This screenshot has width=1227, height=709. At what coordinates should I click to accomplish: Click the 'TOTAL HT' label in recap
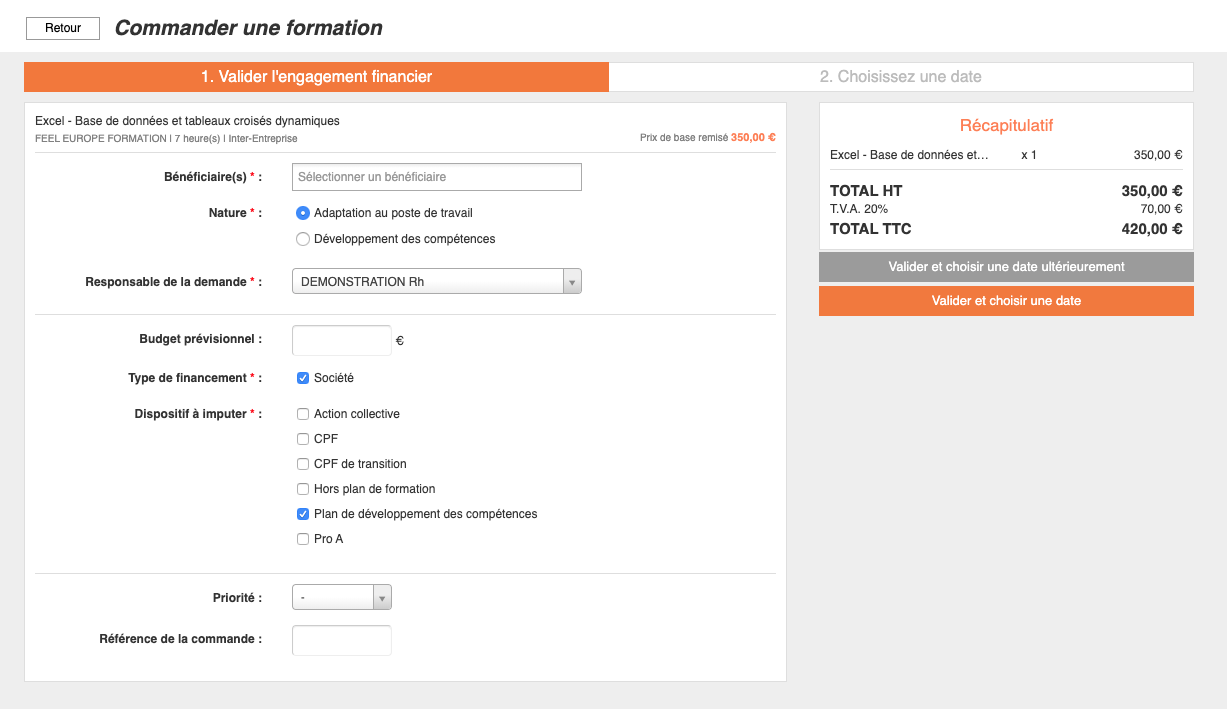[866, 191]
